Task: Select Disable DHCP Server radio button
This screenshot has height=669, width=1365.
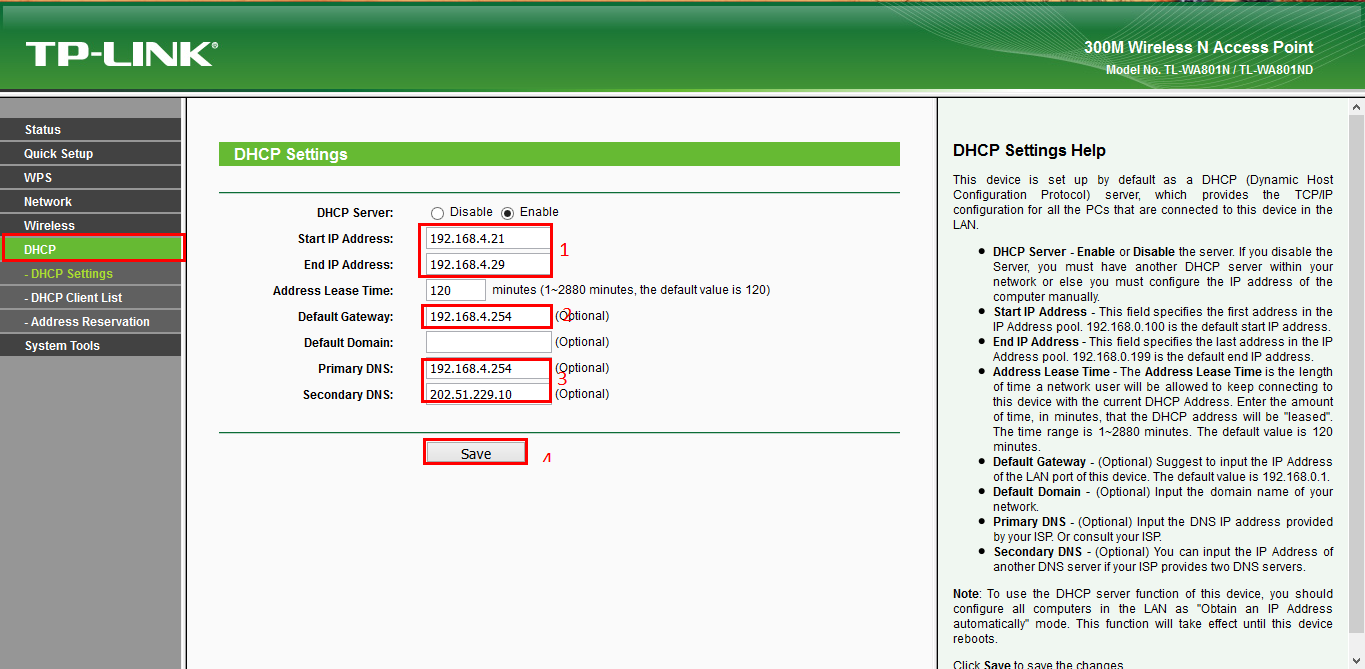Action: click(x=437, y=213)
